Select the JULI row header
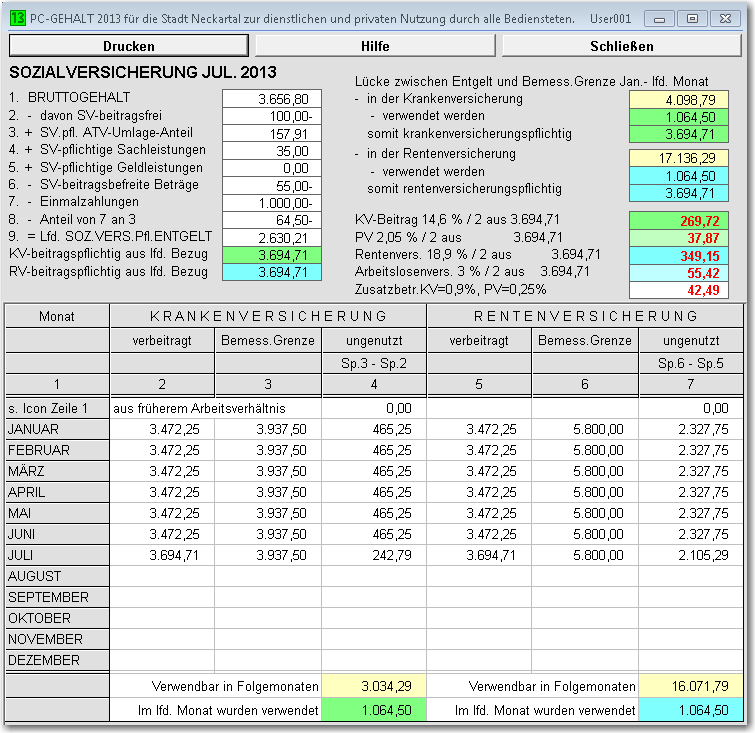Image resolution: width=755 pixels, height=733 pixels. tap(57, 555)
